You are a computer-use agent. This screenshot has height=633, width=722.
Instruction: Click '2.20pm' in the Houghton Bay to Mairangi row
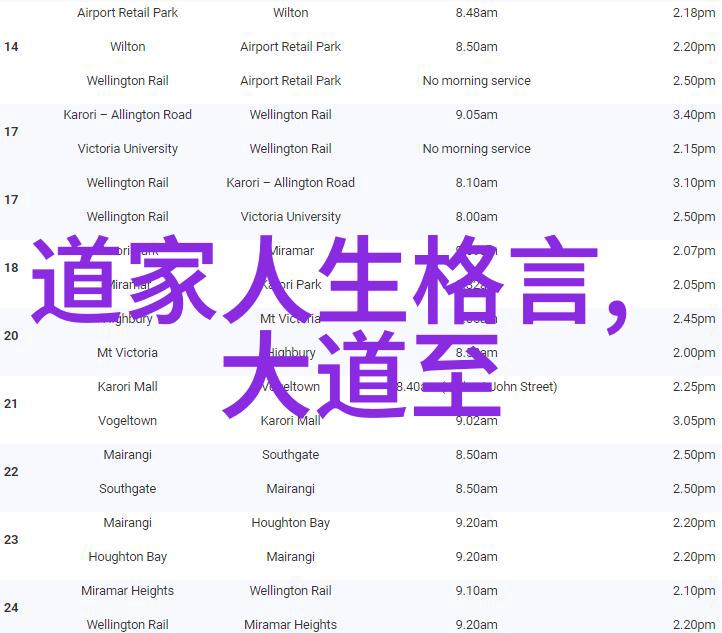(694, 557)
